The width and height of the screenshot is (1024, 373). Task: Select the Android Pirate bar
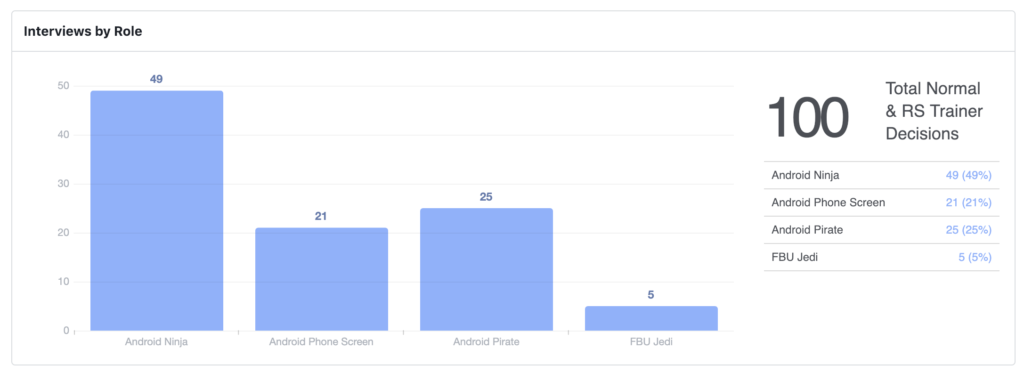click(x=487, y=269)
